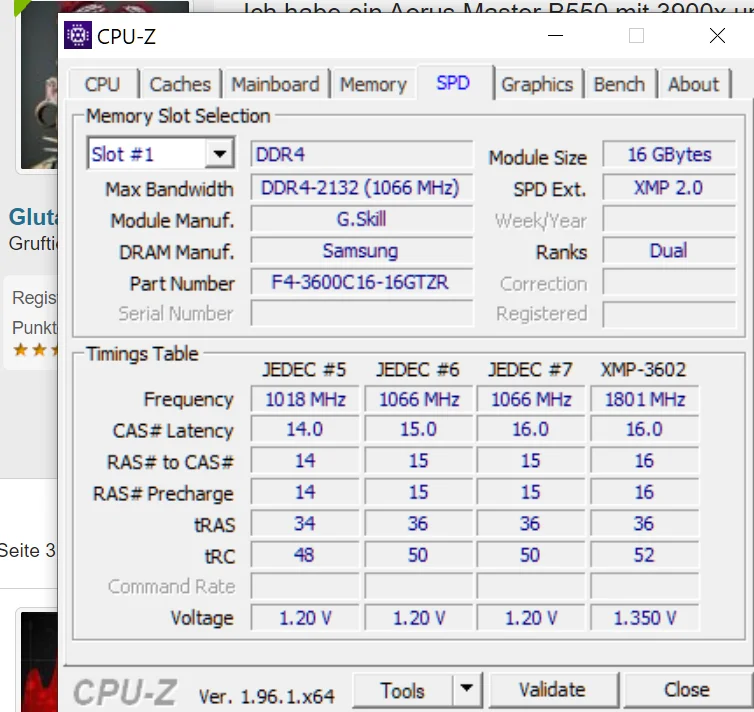Click the 1801 MHz XMP frequency cell
The height and width of the screenshot is (712, 754).
pyautogui.click(x=644, y=399)
